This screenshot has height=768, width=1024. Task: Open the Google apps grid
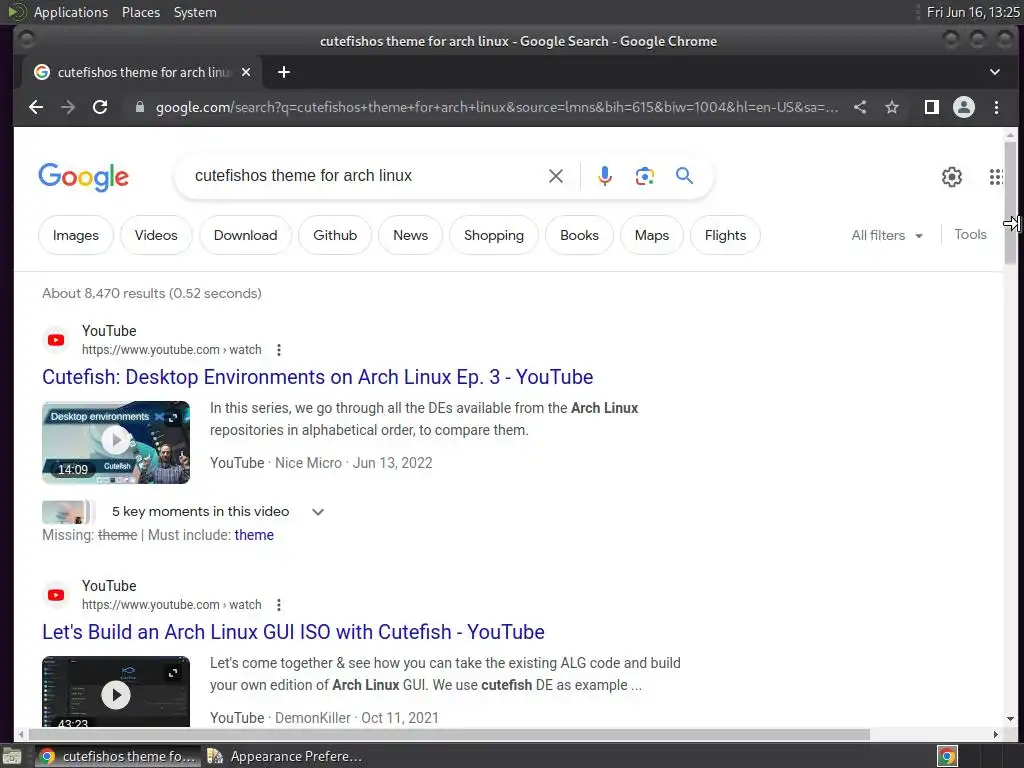[996, 176]
